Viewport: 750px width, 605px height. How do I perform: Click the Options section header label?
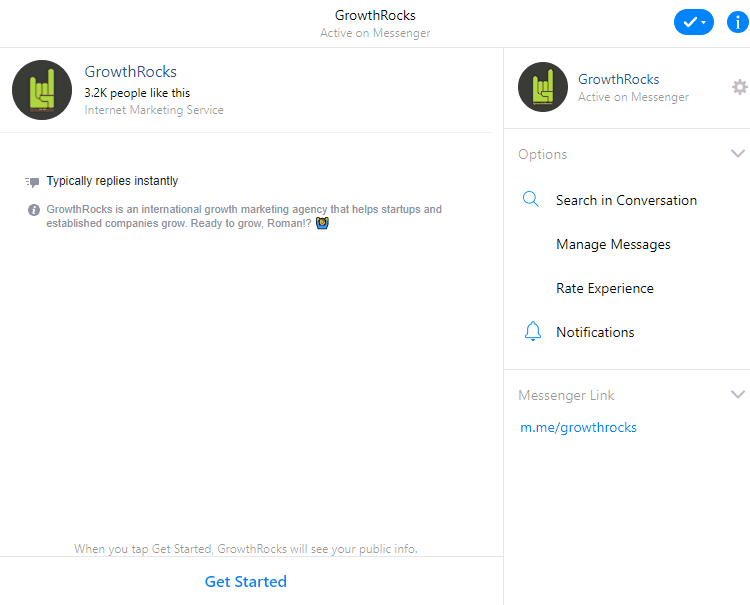point(542,154)
